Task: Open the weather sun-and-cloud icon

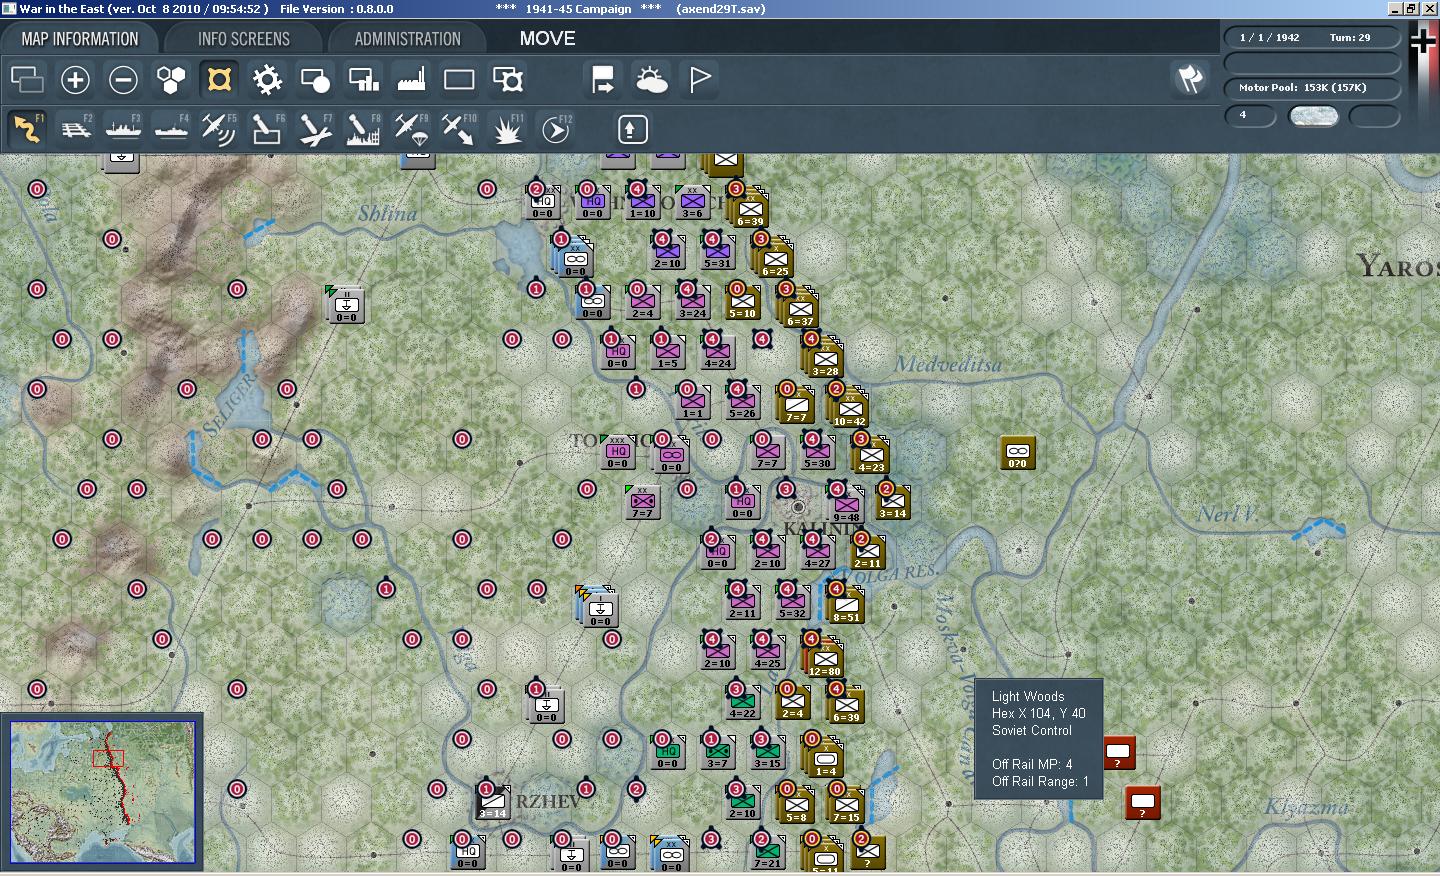Action: 651,79
